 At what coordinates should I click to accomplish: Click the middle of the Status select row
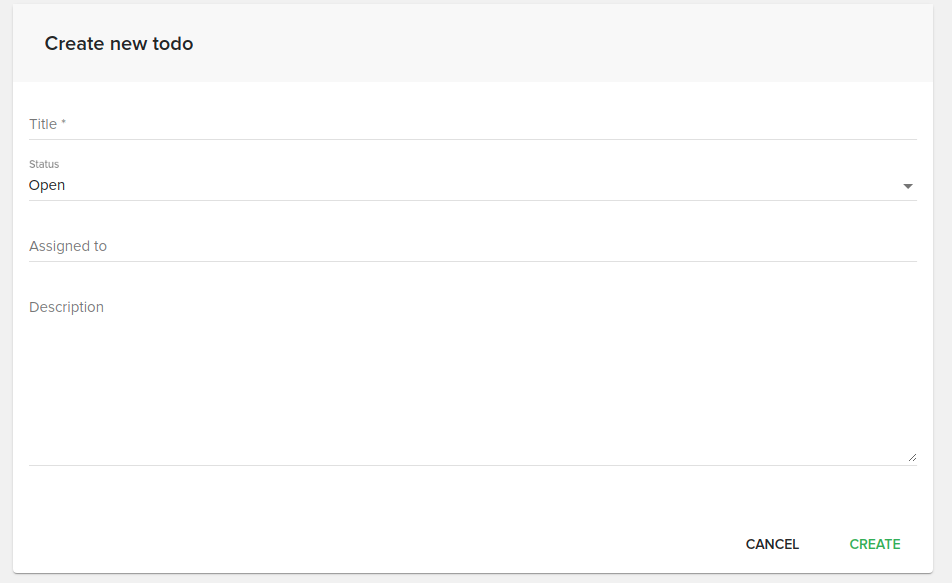point(472,185)
